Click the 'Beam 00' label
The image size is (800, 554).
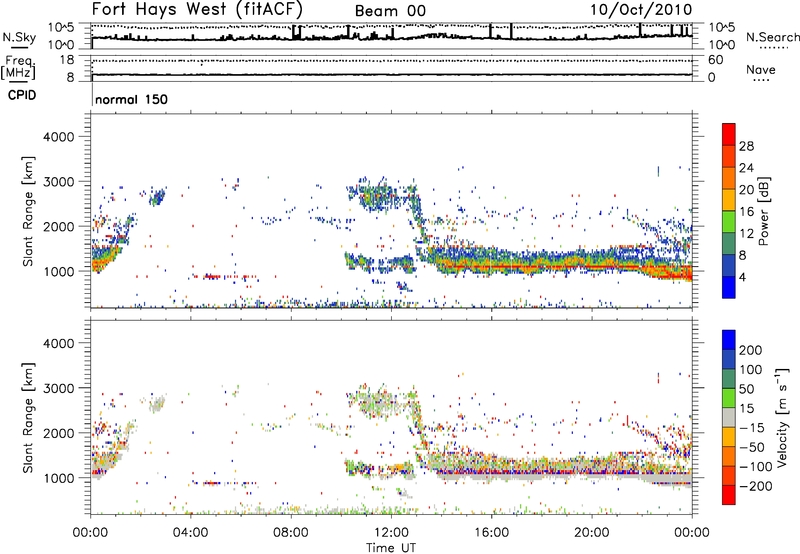[390, 11]
